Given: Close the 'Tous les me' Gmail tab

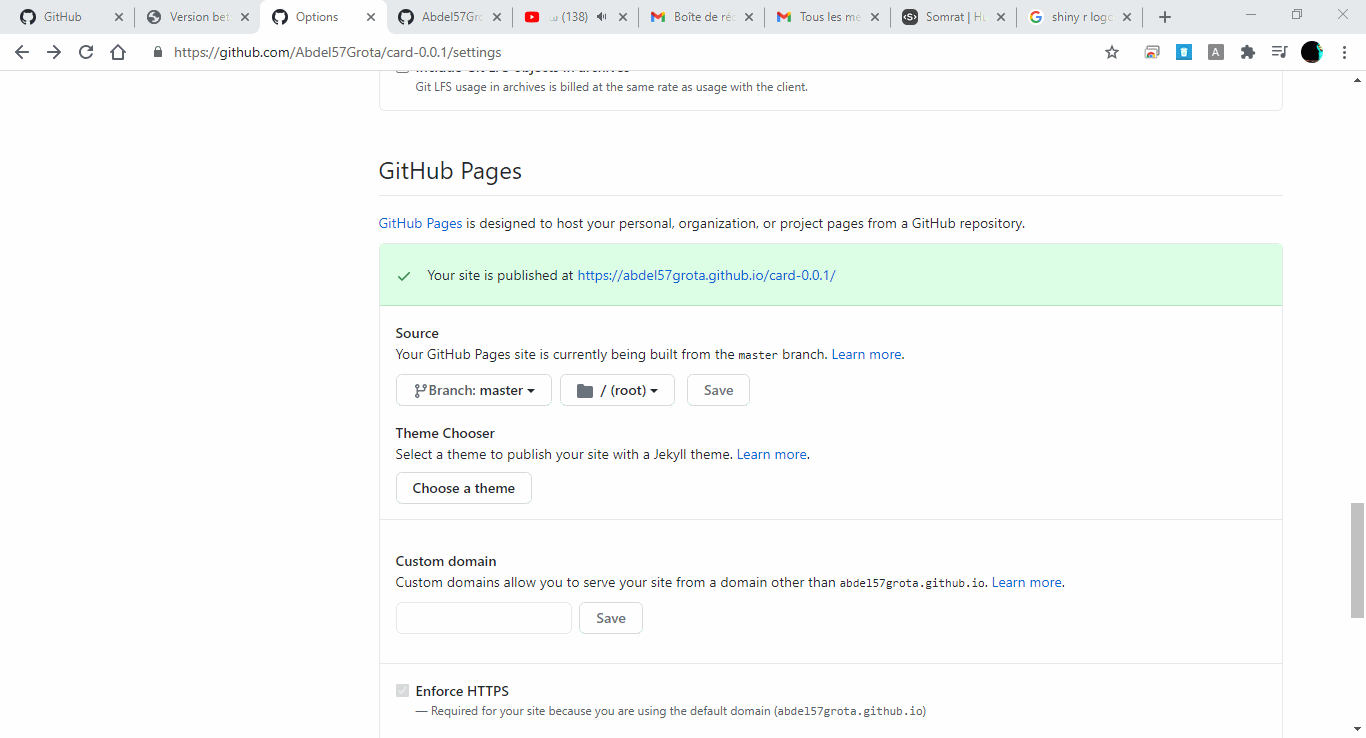Looking at the screenshot, I should [x=875, y=17].
